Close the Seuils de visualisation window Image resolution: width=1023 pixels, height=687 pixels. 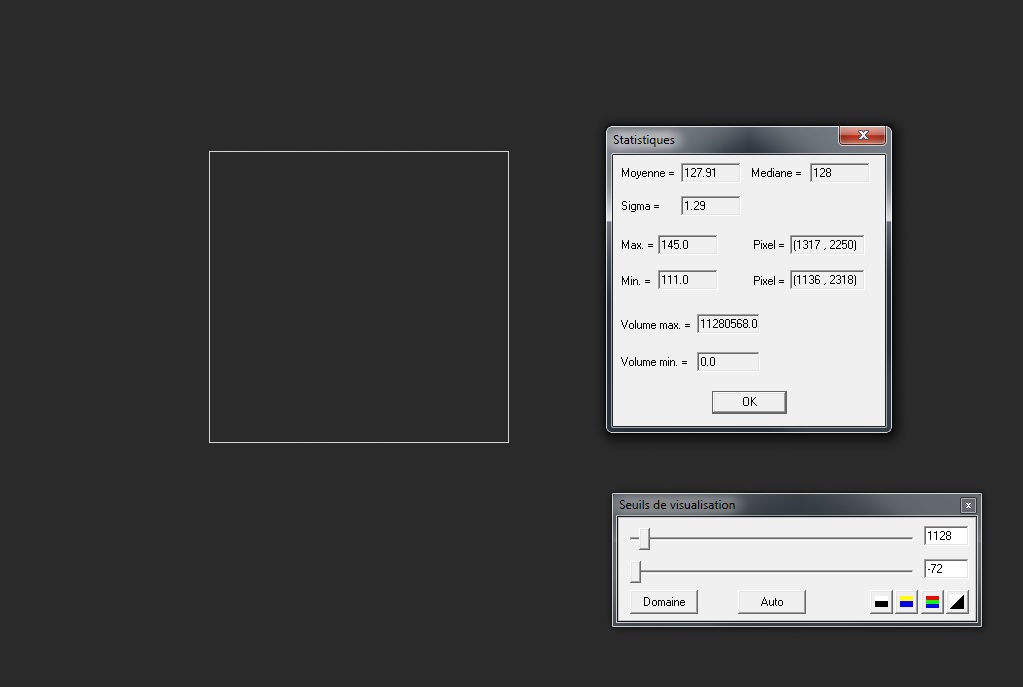click(x=968, y=505)
